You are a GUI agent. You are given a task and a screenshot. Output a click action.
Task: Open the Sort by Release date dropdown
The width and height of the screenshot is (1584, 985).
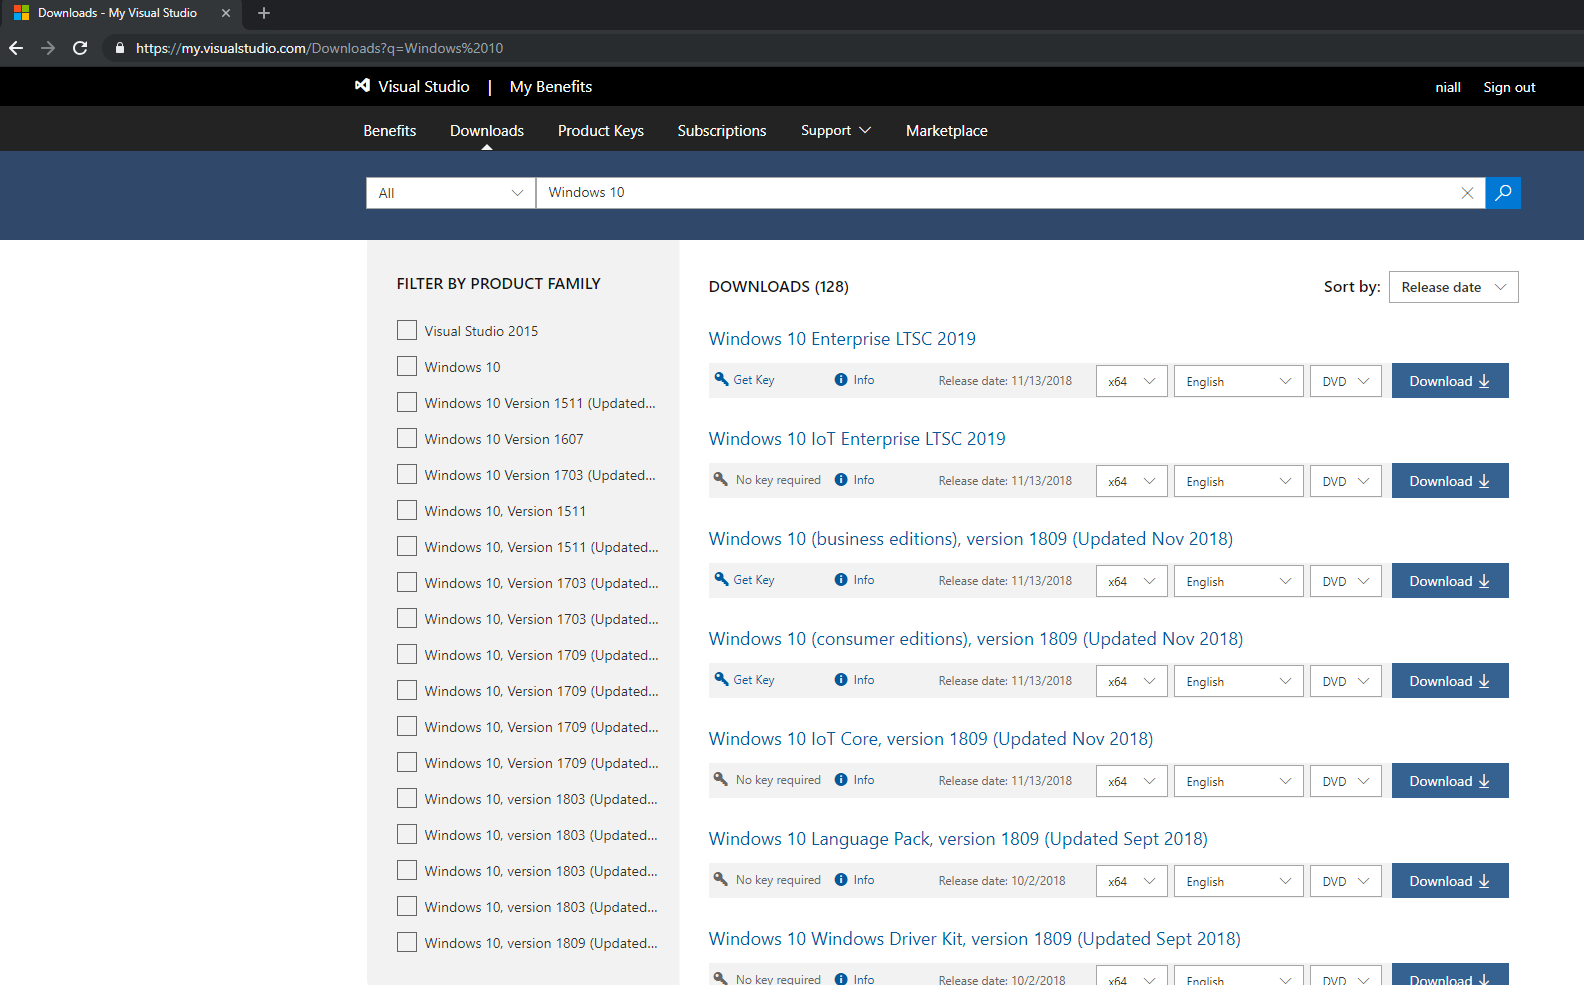1453,287
